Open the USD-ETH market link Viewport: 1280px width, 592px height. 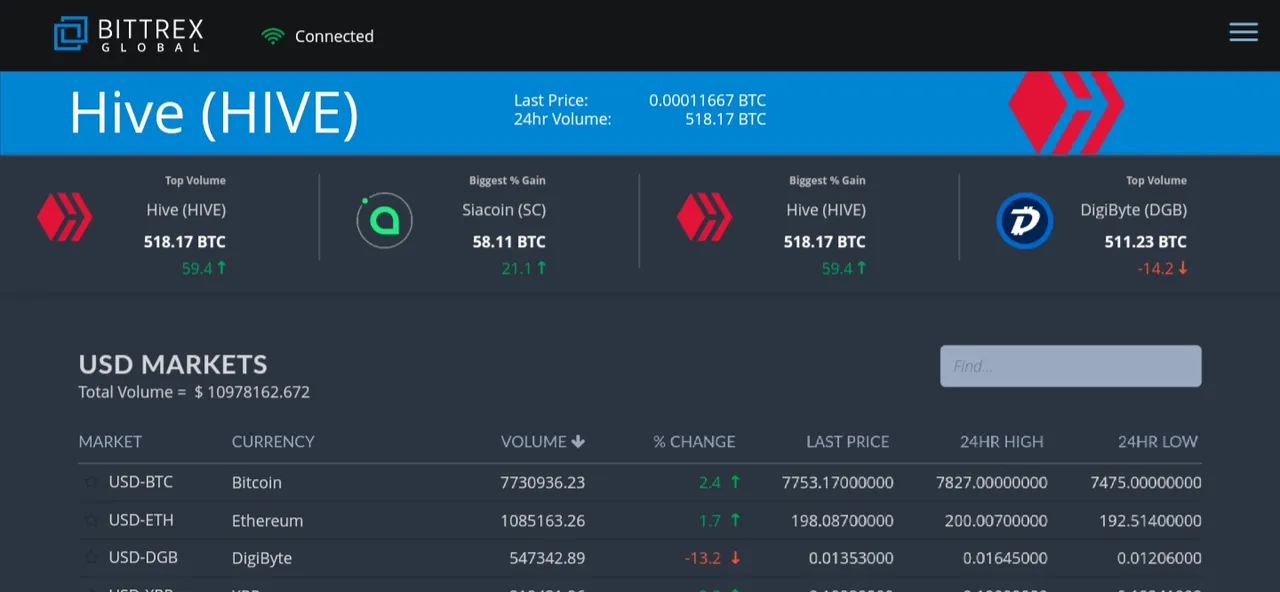141,520
